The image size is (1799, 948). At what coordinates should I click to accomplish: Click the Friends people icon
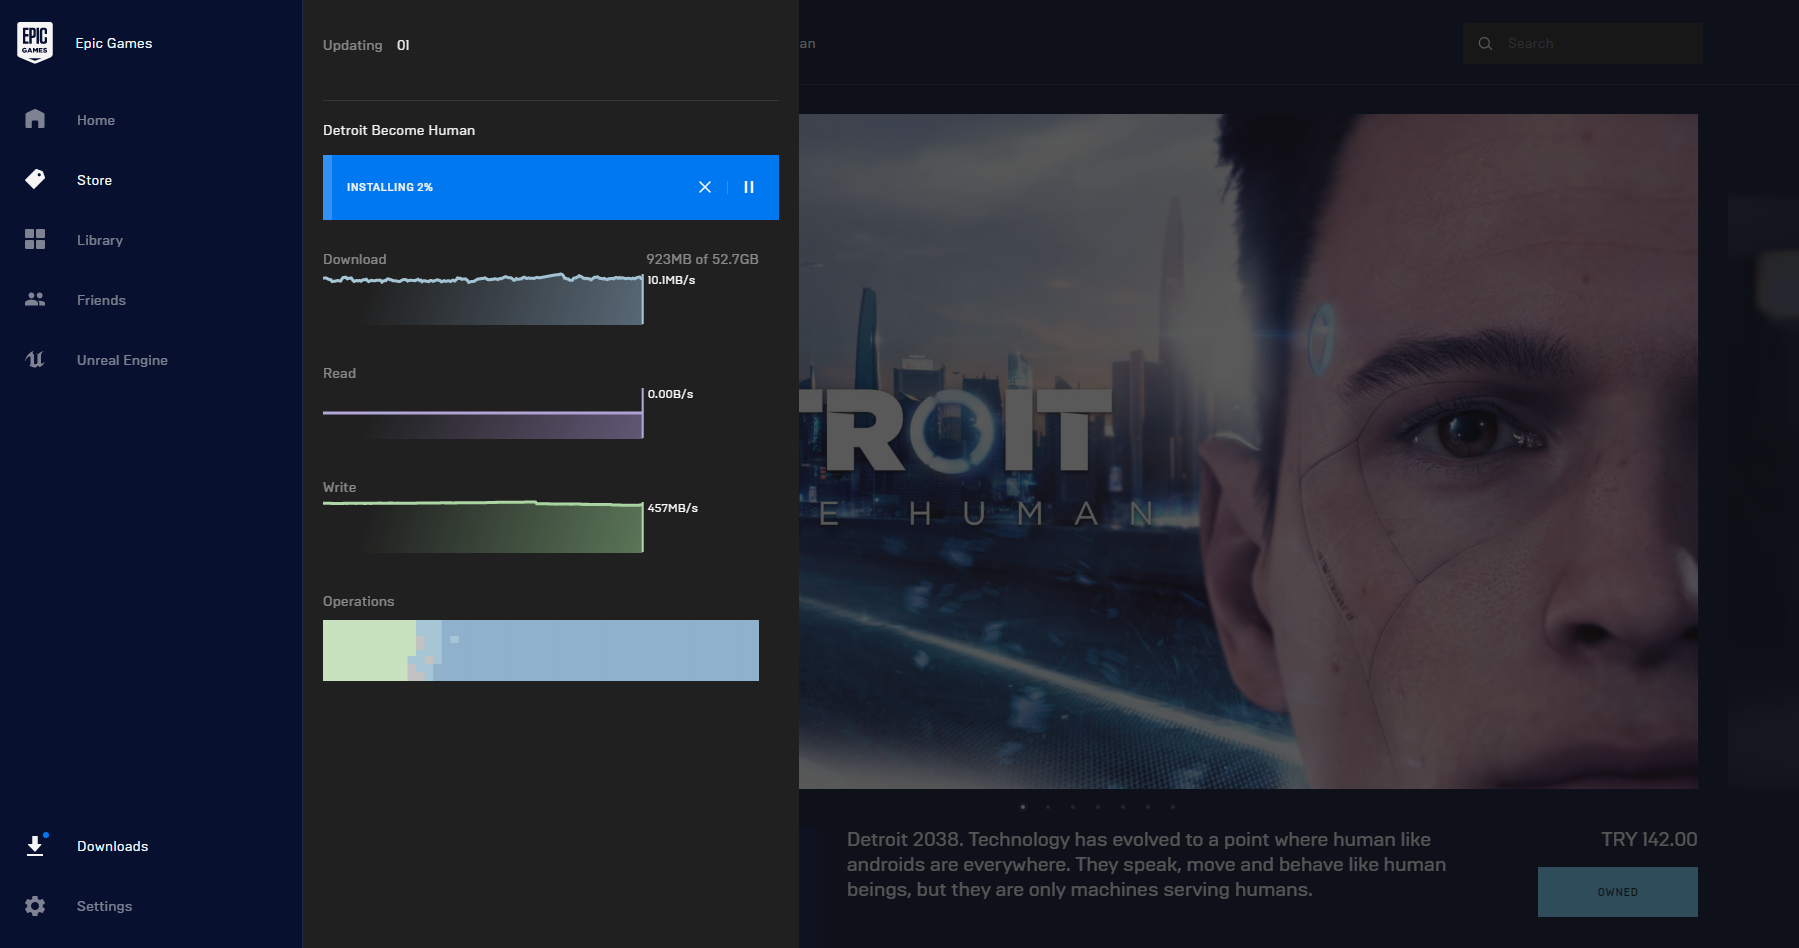pos(35,299)
